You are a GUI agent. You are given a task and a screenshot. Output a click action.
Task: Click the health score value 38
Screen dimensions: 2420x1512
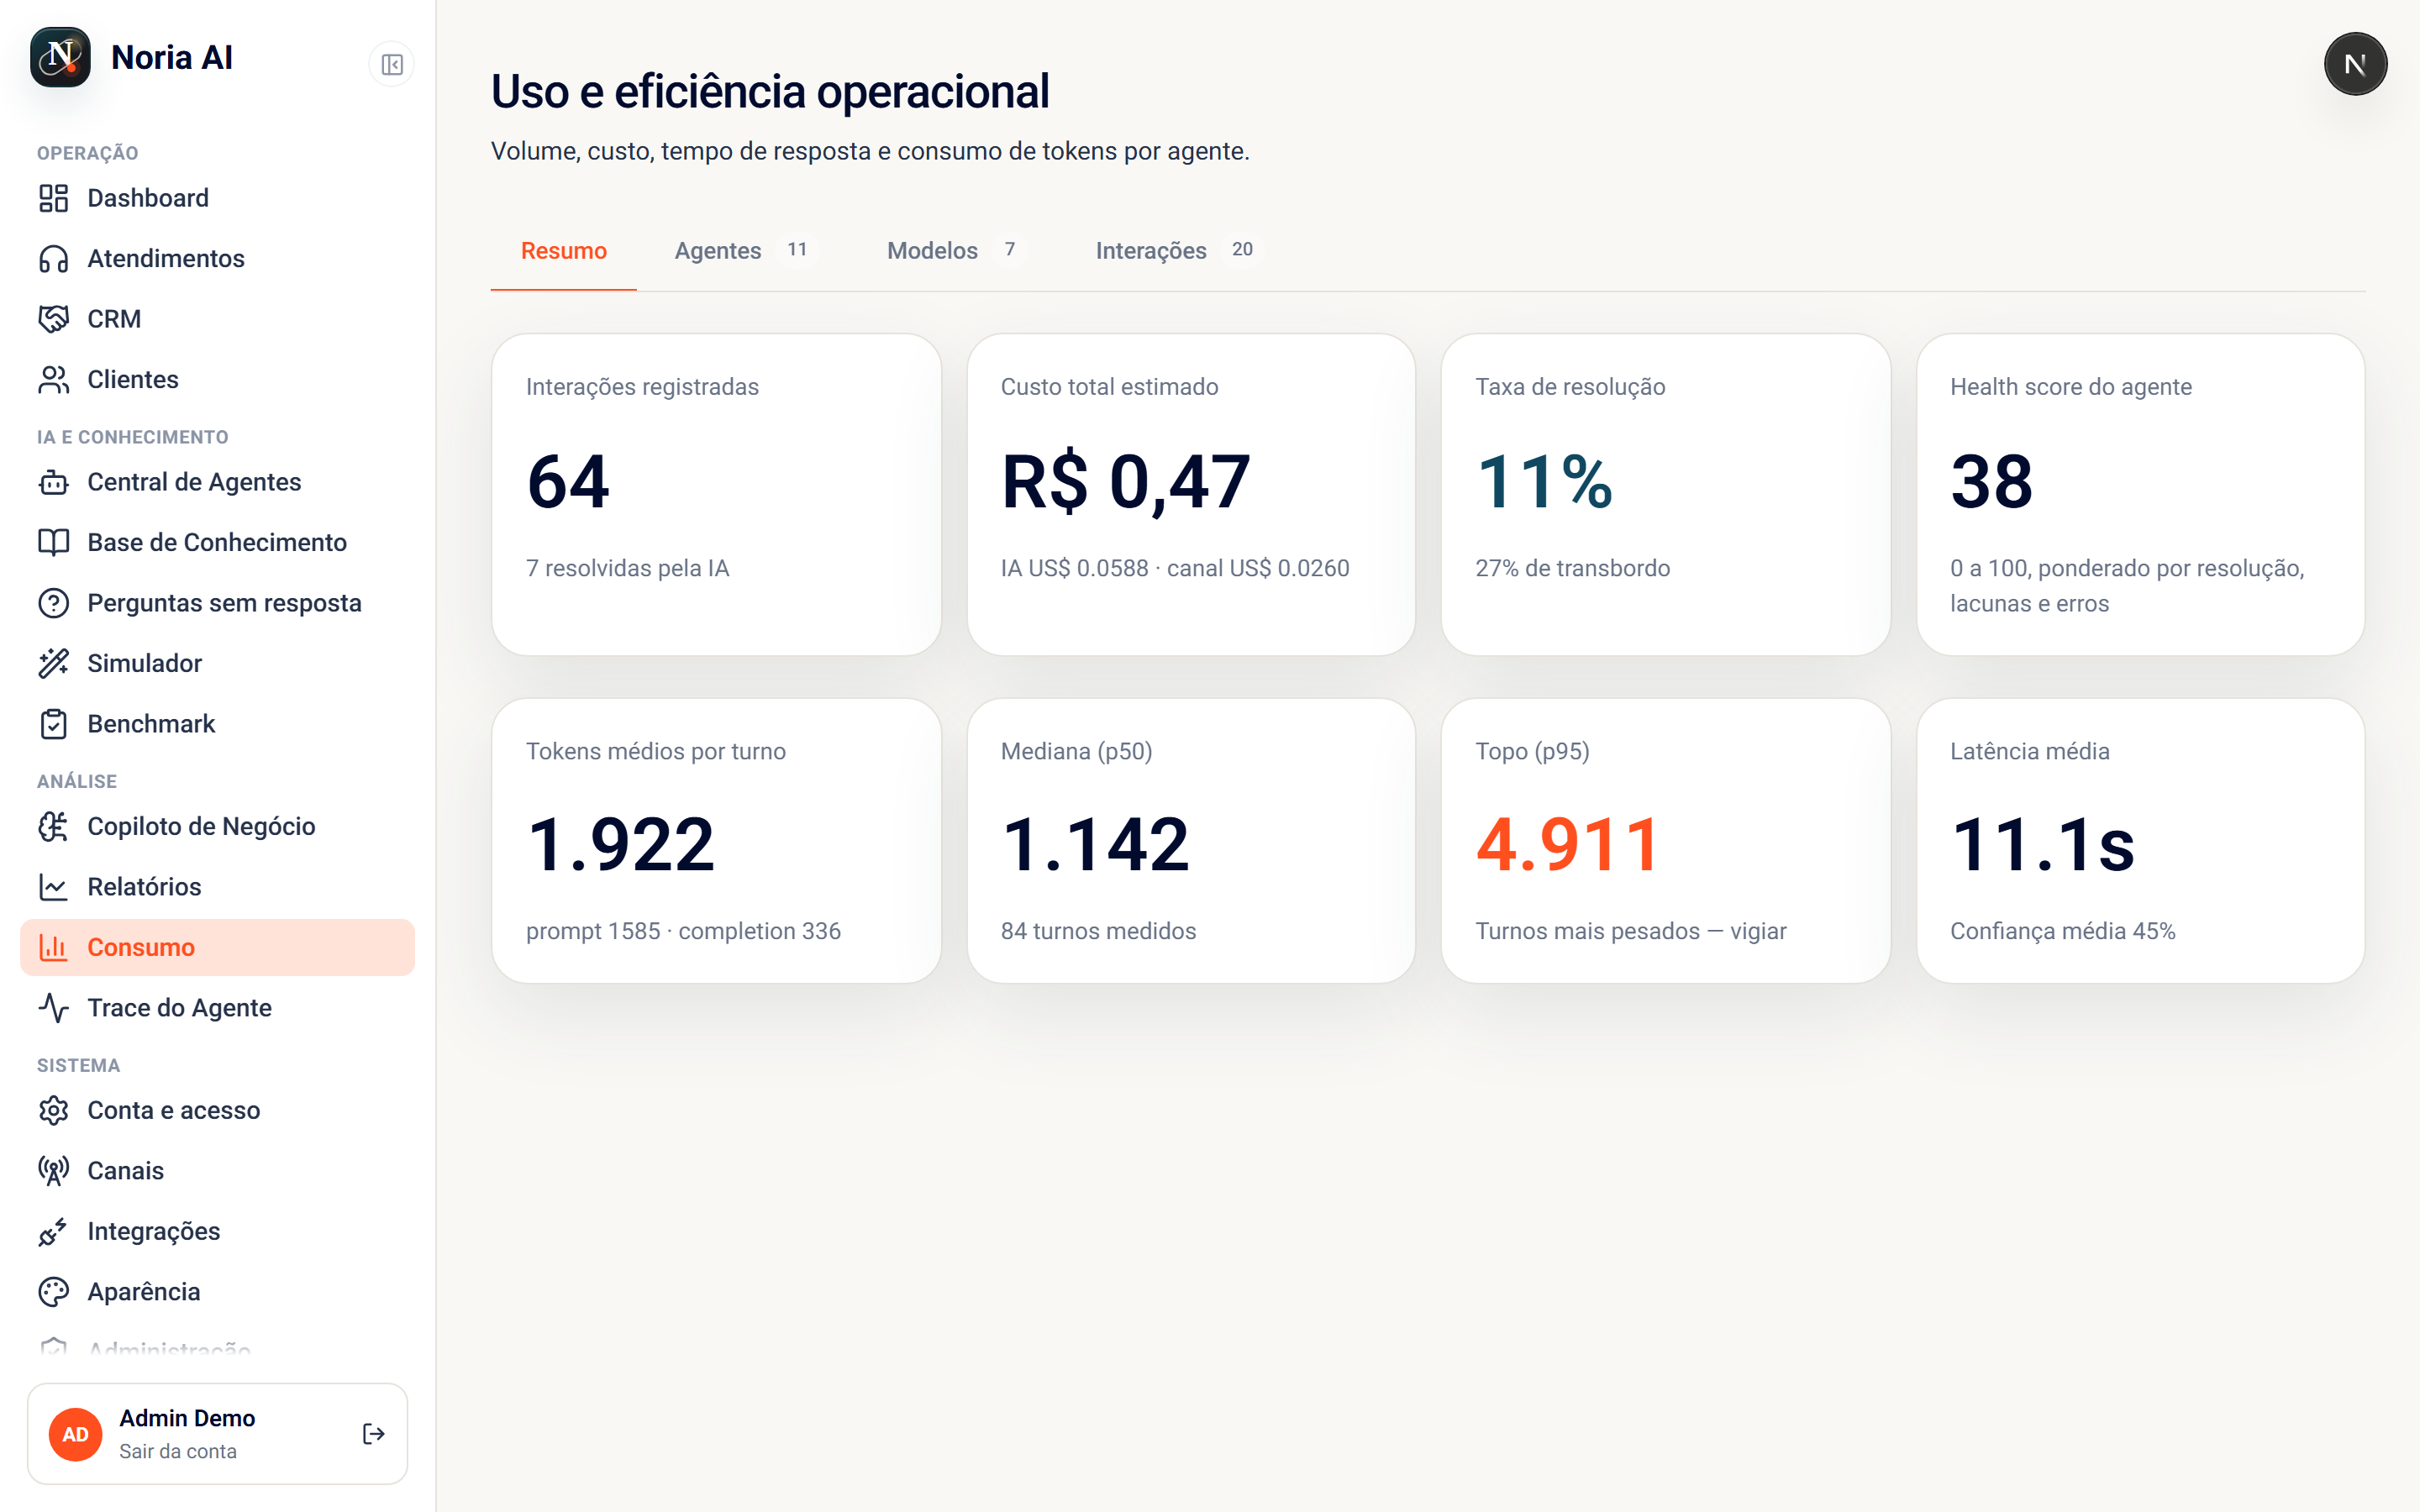click(1991, 482)
